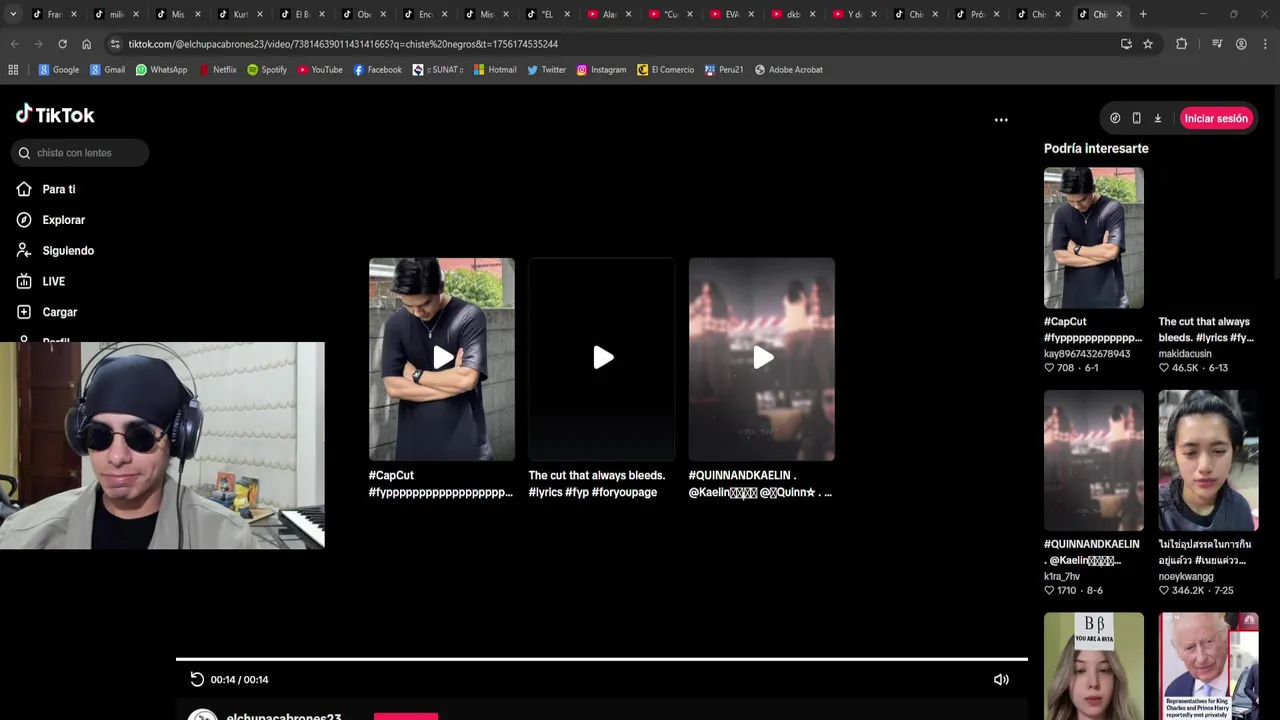This screenshot has height=720, width=1280.
Task: Bookmark this page with star icon
Action: (1148, 44)
